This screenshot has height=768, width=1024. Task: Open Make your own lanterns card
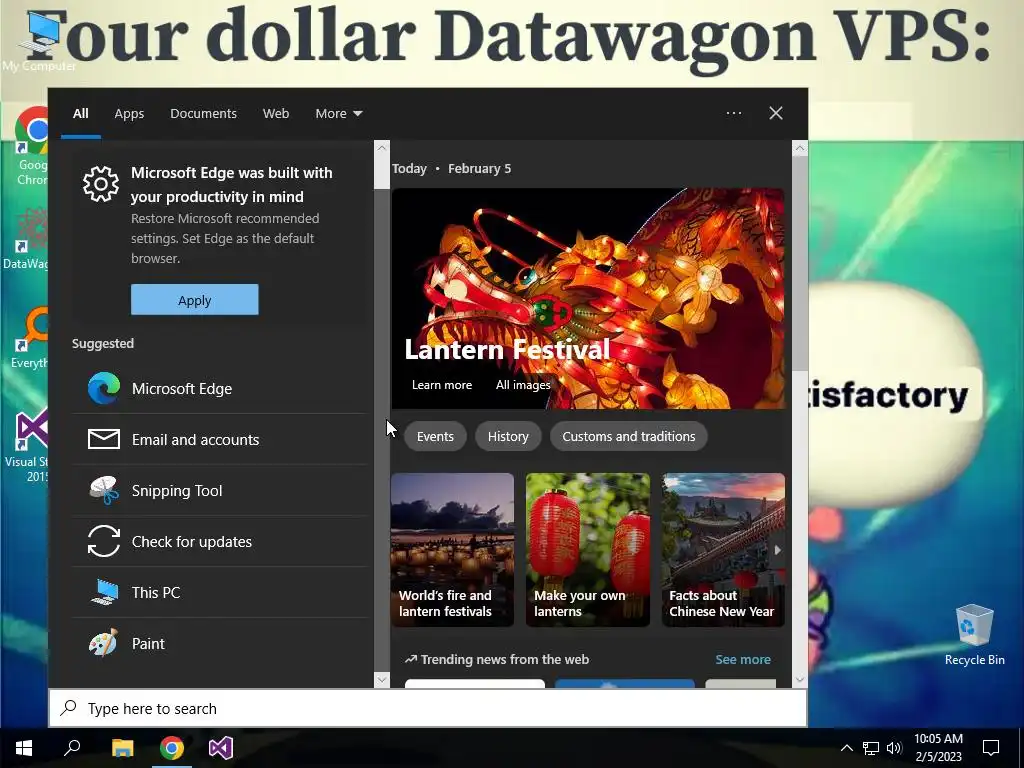588,550
